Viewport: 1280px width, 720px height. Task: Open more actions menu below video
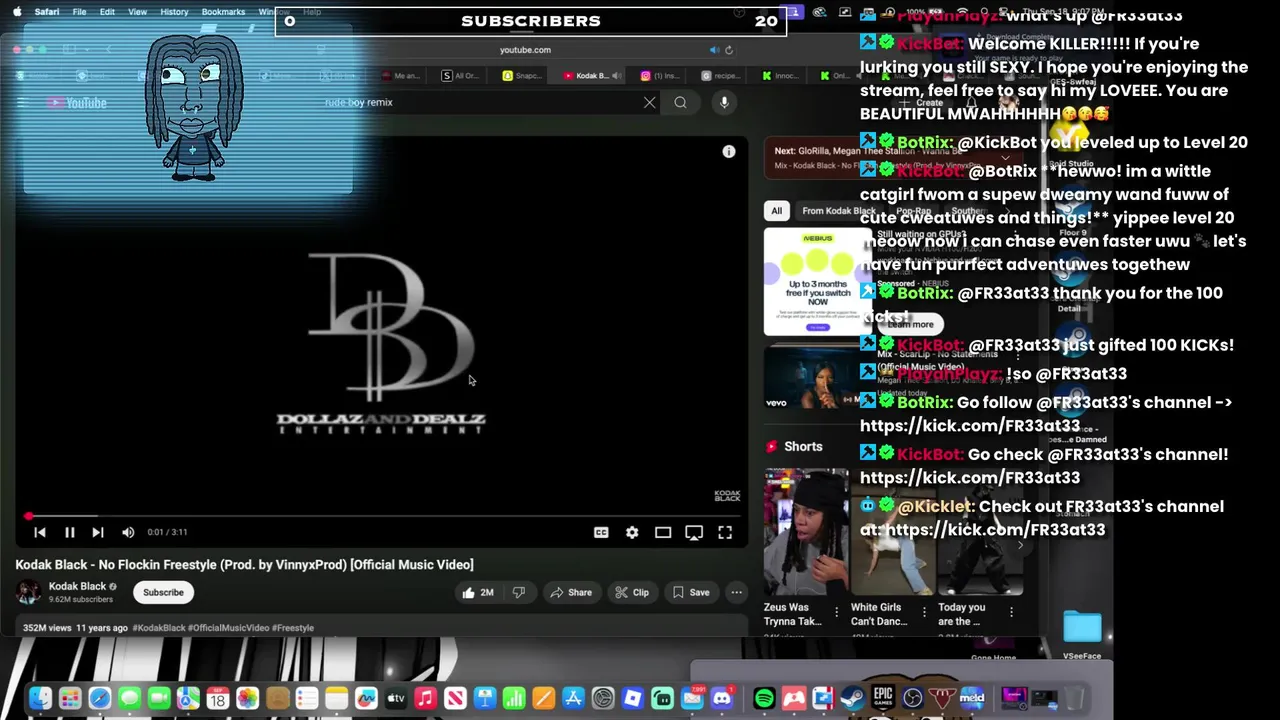[736, 592]
